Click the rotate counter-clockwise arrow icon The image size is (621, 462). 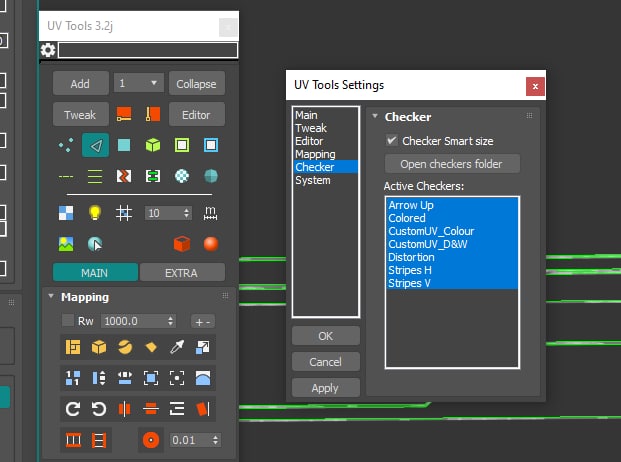coord(99,409)
